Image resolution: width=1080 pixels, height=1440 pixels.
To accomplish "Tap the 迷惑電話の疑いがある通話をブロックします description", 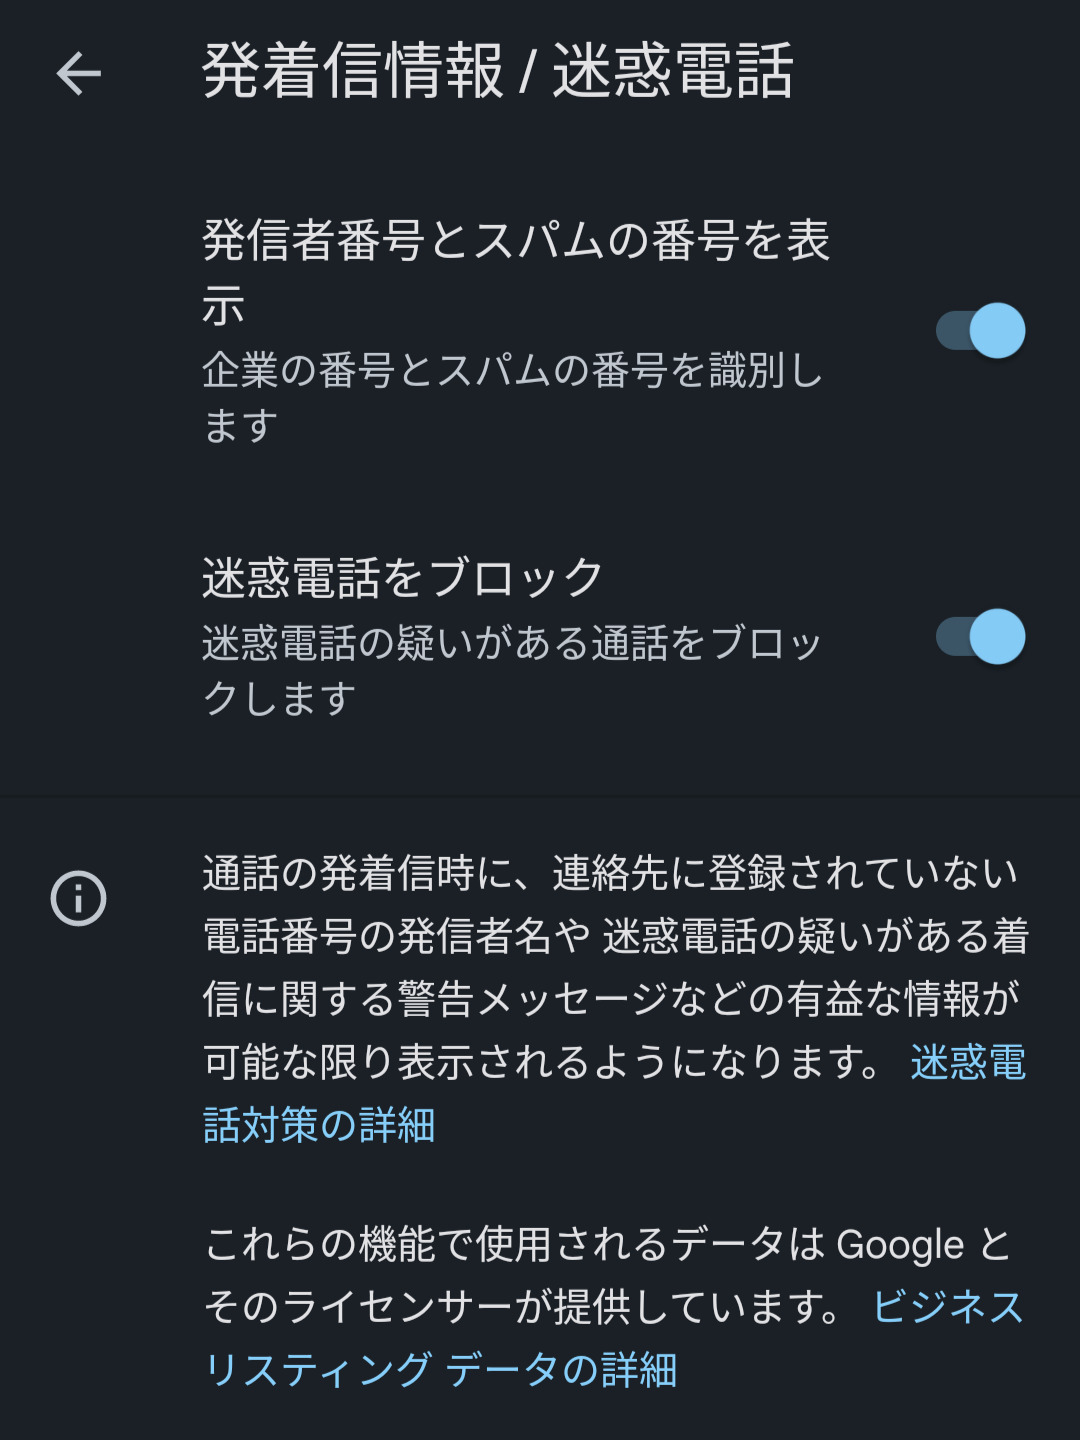I will (x=512, y=644).
